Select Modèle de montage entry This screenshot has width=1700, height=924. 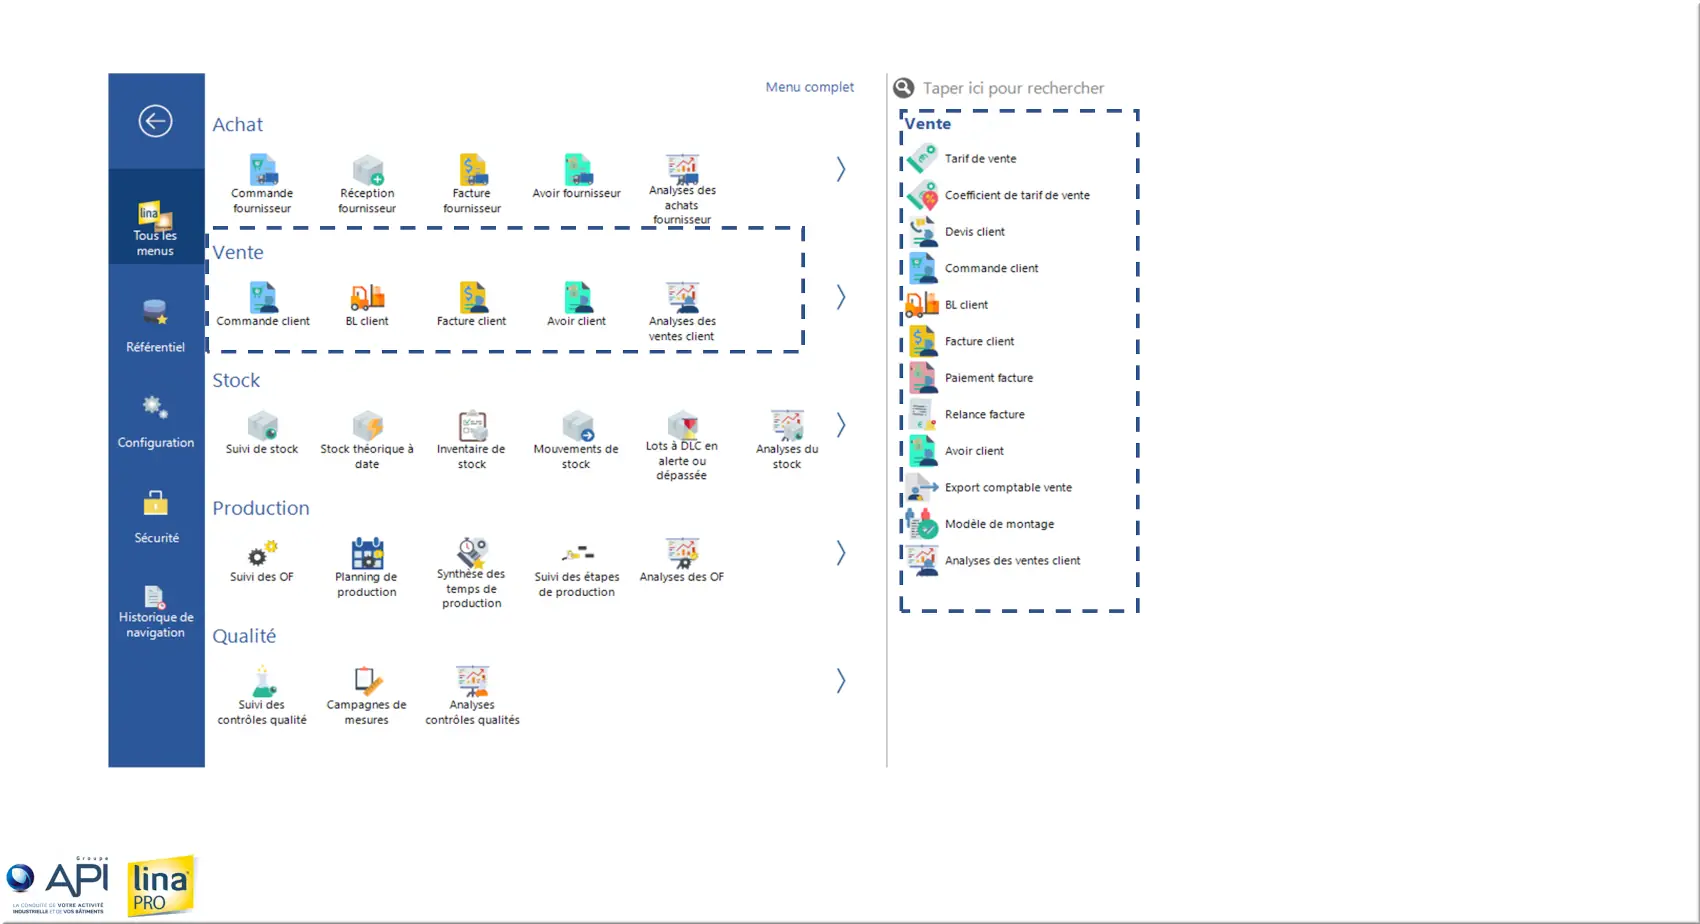coord(999,524)
